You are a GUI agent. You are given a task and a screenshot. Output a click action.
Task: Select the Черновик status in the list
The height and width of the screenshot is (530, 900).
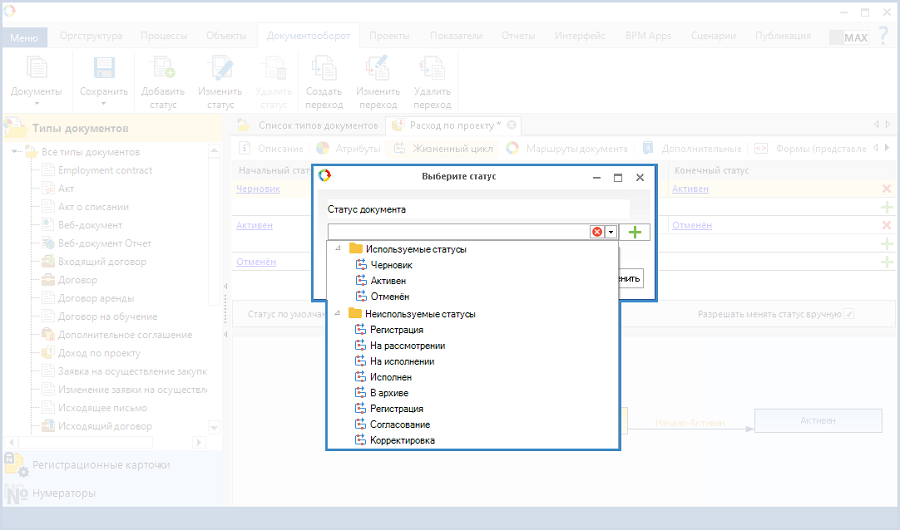[x=390, y=265]
